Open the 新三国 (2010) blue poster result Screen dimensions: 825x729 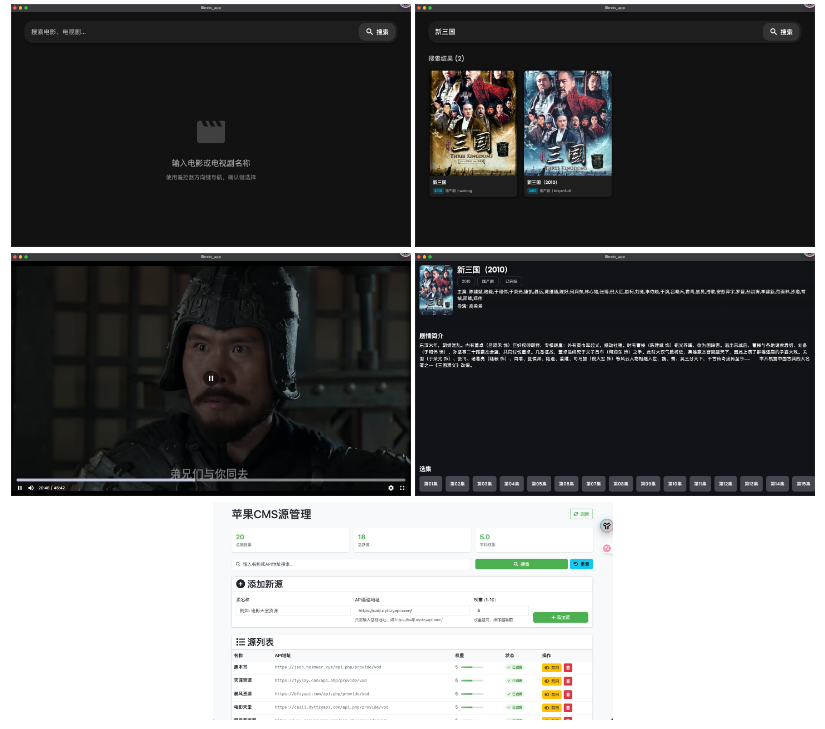(568, 123)
